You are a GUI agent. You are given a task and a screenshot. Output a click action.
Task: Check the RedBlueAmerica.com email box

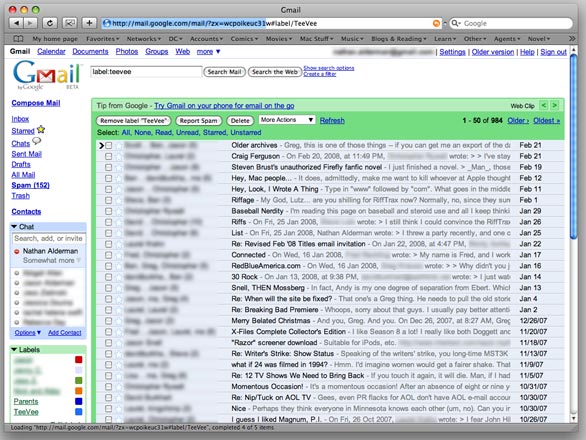[x=109, y=266]
